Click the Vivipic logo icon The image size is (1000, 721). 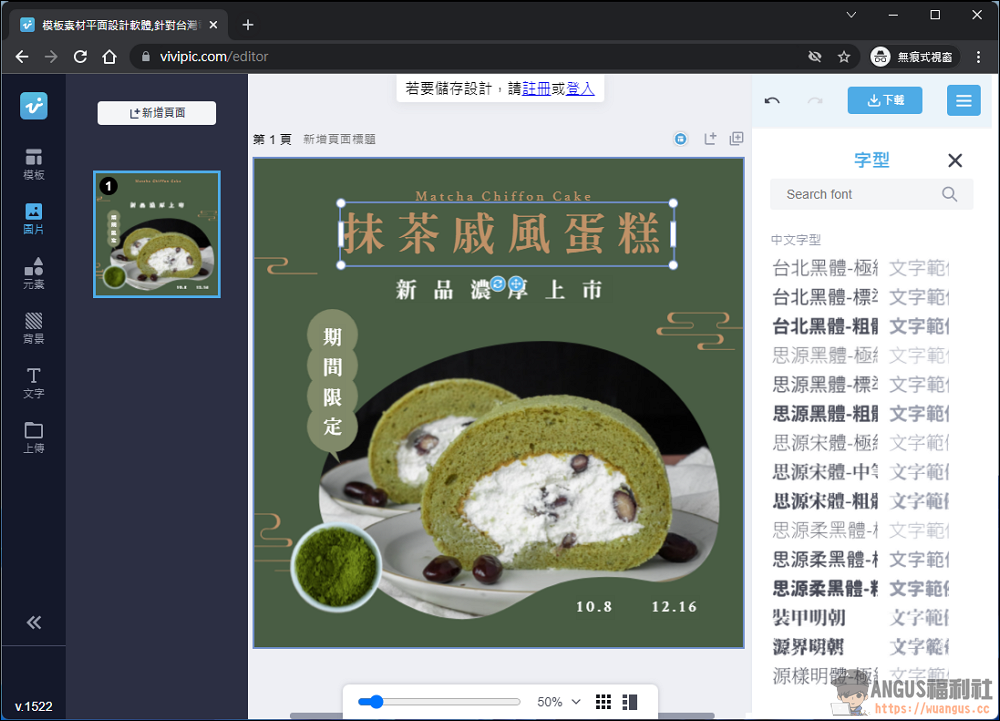coord(34,106)
